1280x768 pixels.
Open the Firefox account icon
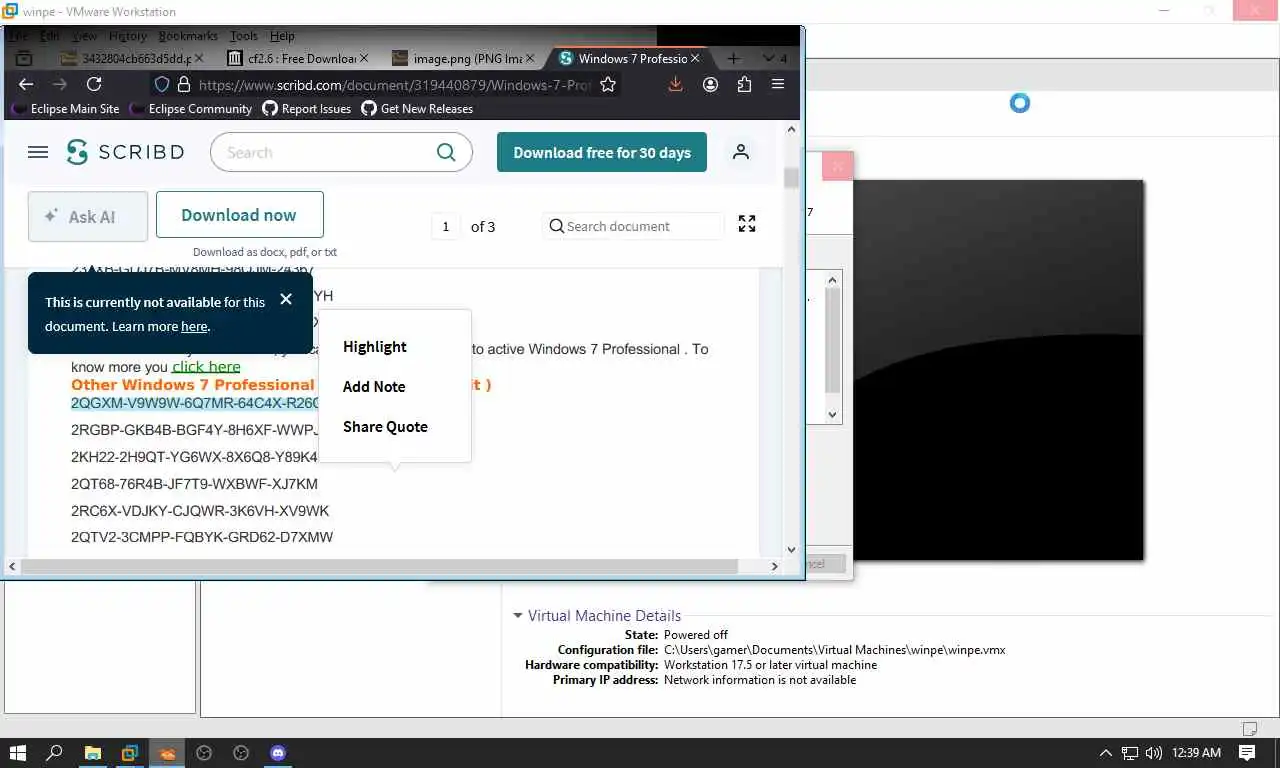coord(710,85)
